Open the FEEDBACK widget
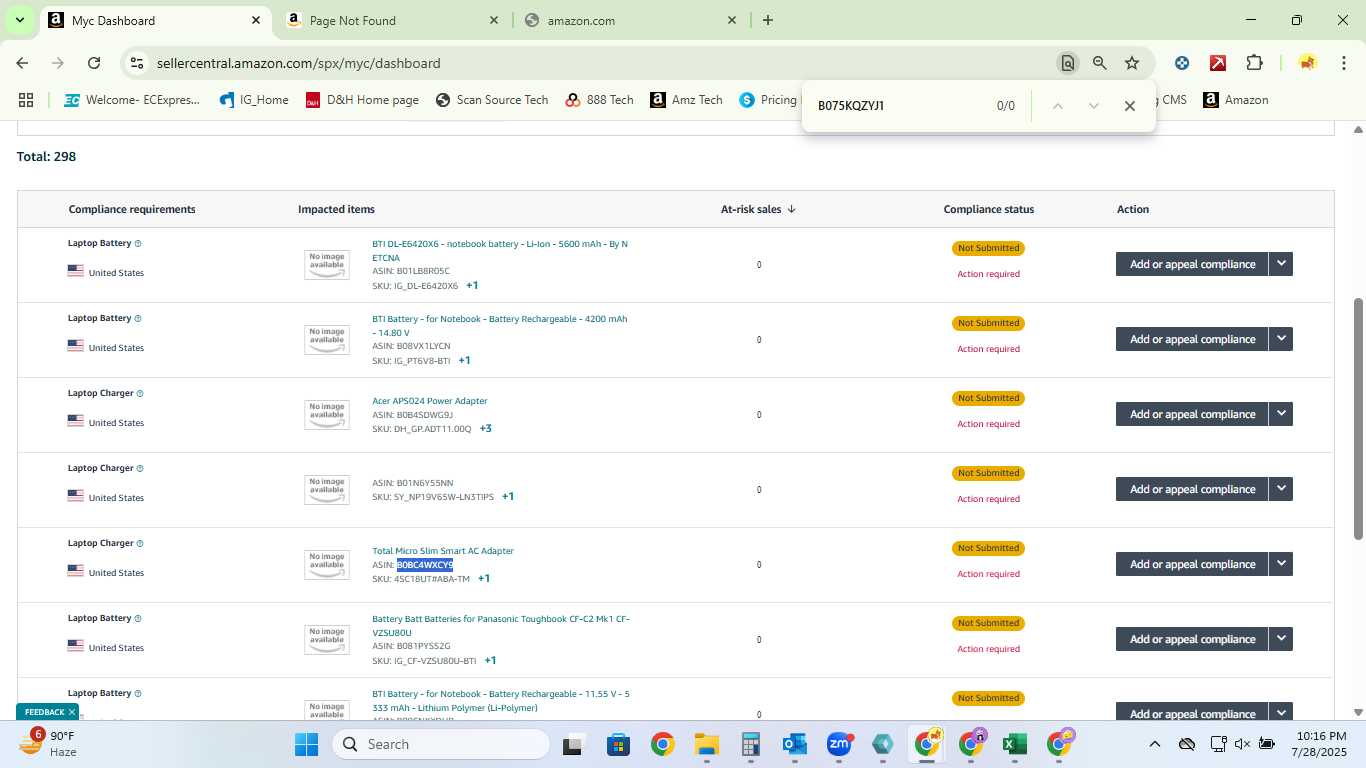Image resolution: width=1366 pixels, height=768 pixels. 45,712
